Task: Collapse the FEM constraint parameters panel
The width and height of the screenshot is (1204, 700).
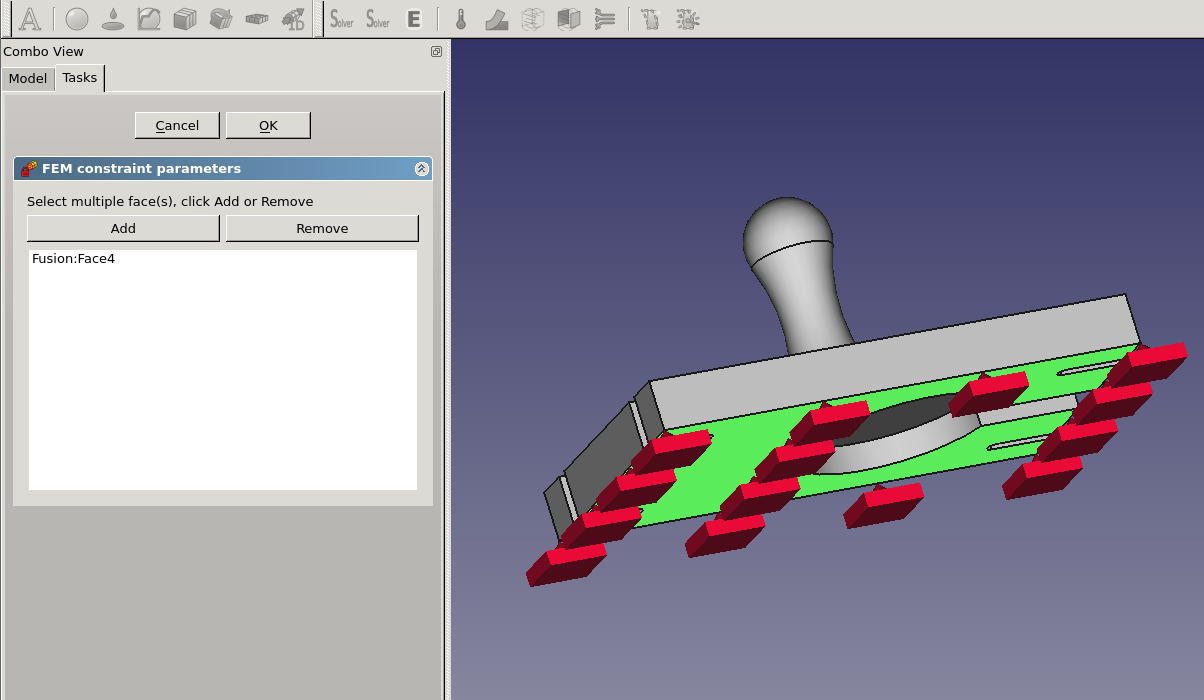Action: coord(422,169)
